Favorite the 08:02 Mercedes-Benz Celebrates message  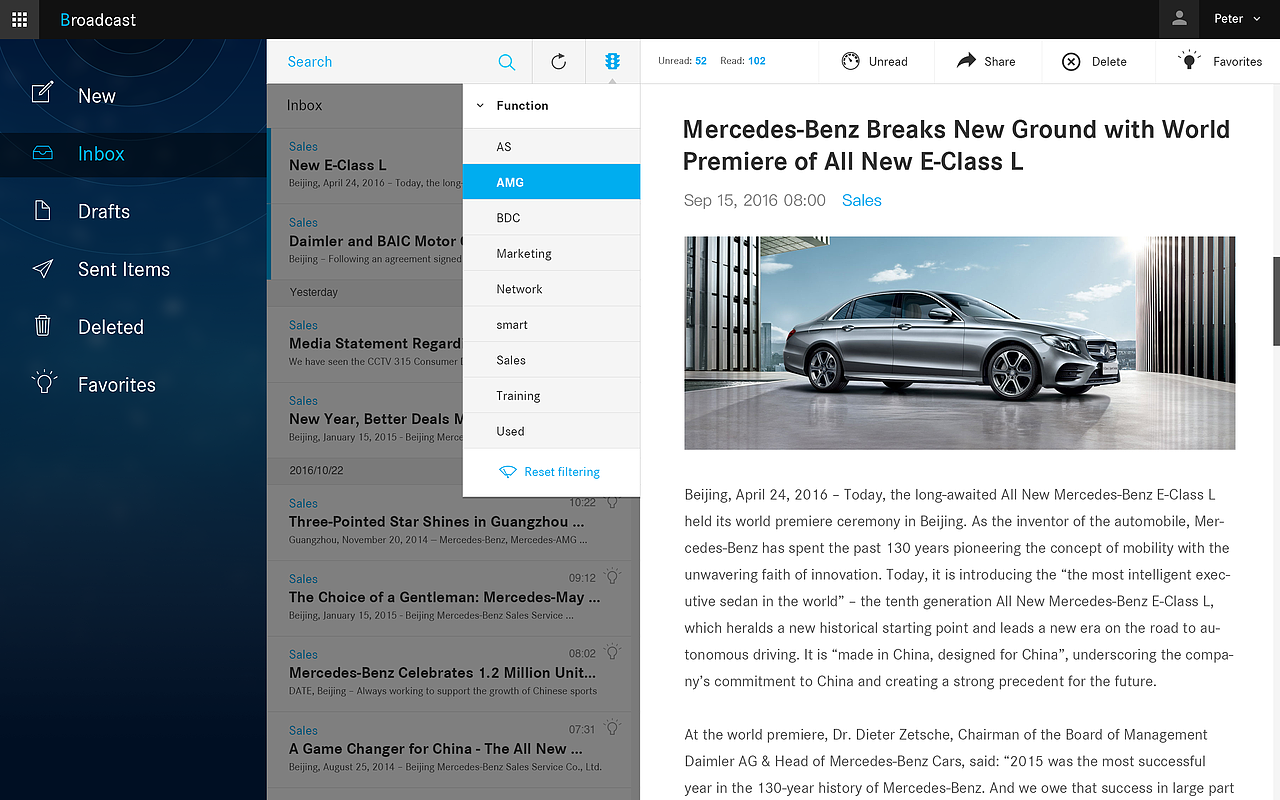point(613,652)
